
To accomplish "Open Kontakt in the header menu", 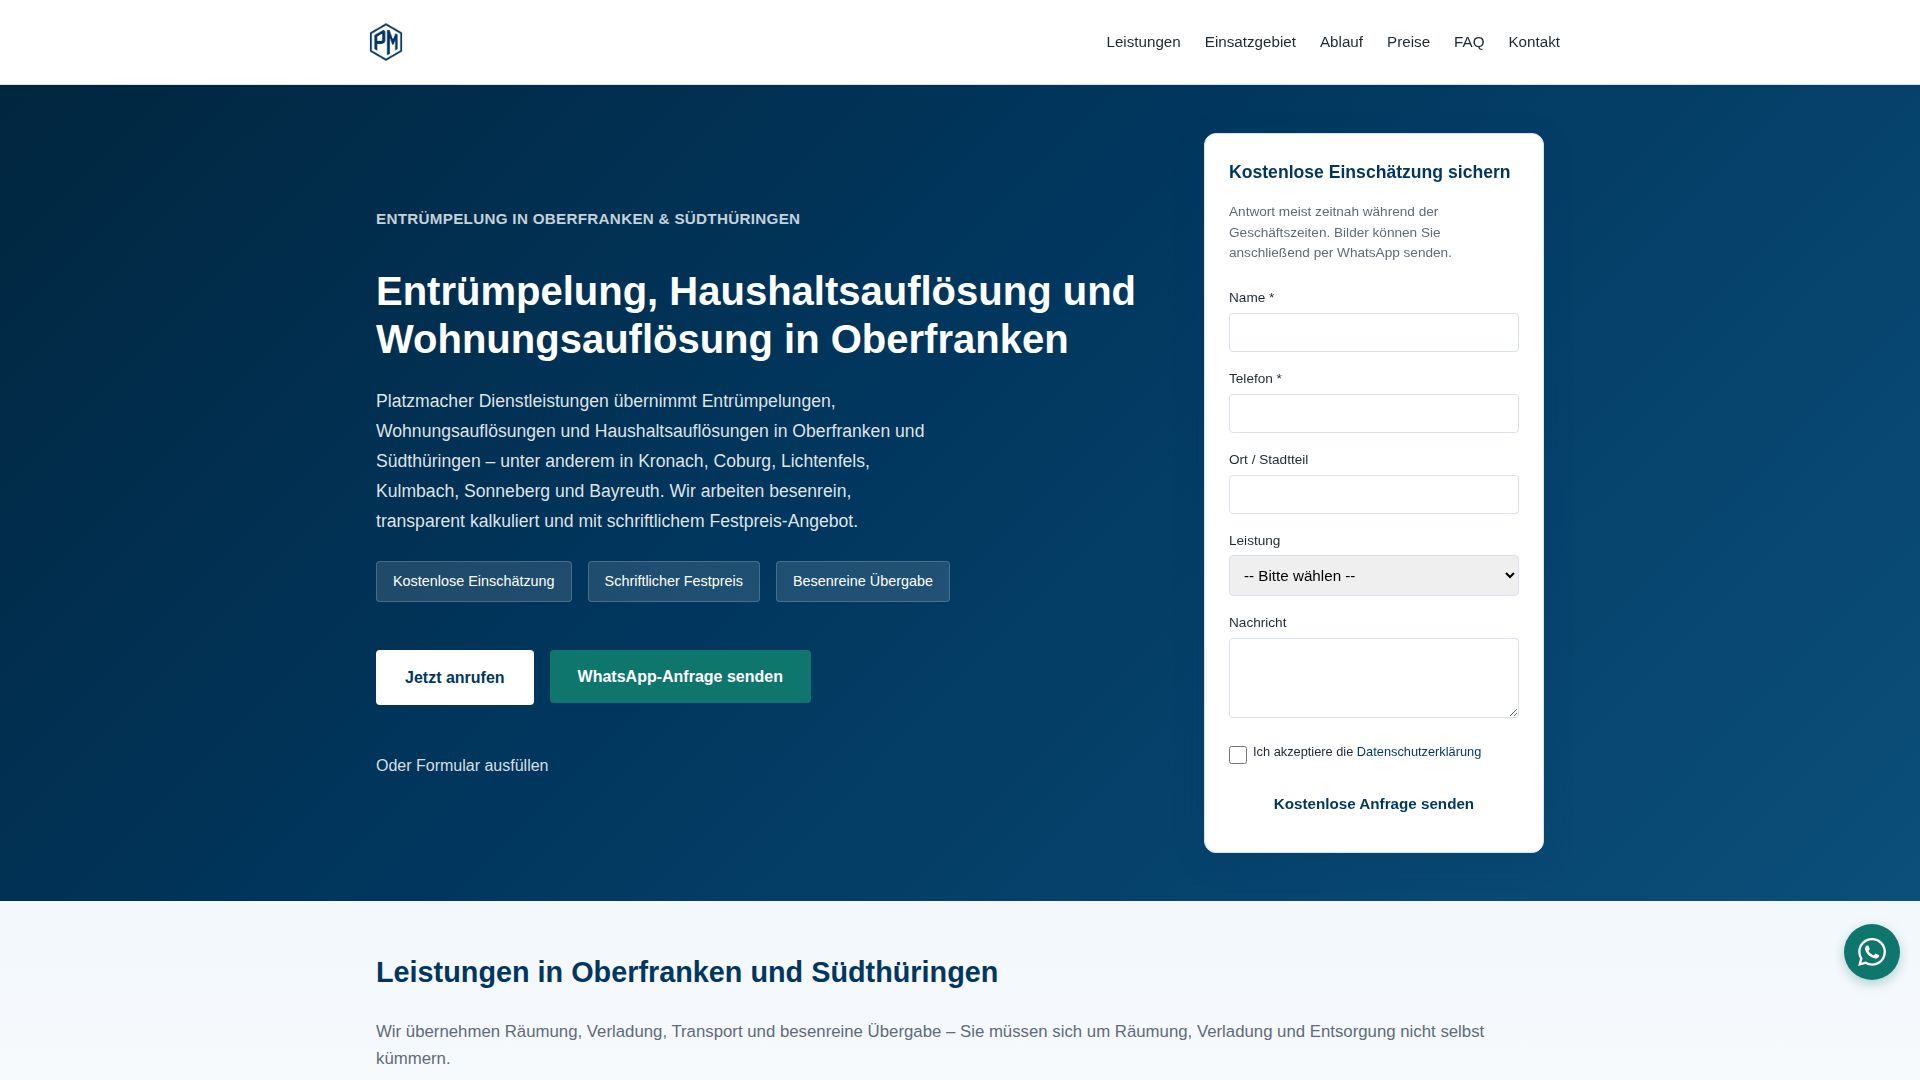I will (x=1534, y=42).
